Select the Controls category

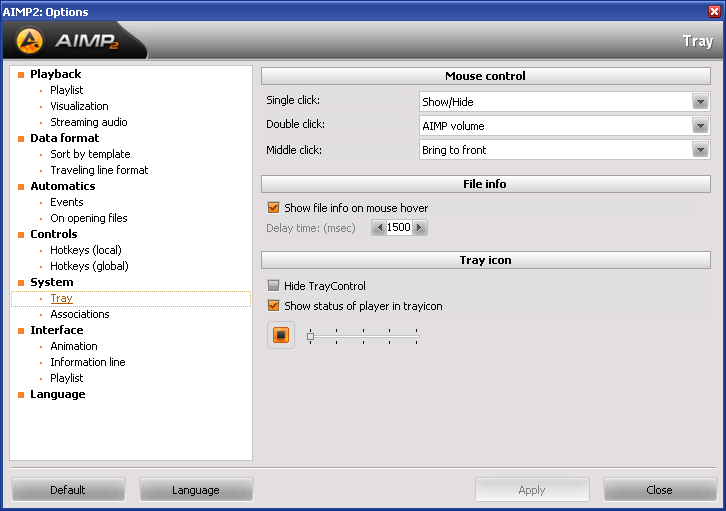[54, 234]
